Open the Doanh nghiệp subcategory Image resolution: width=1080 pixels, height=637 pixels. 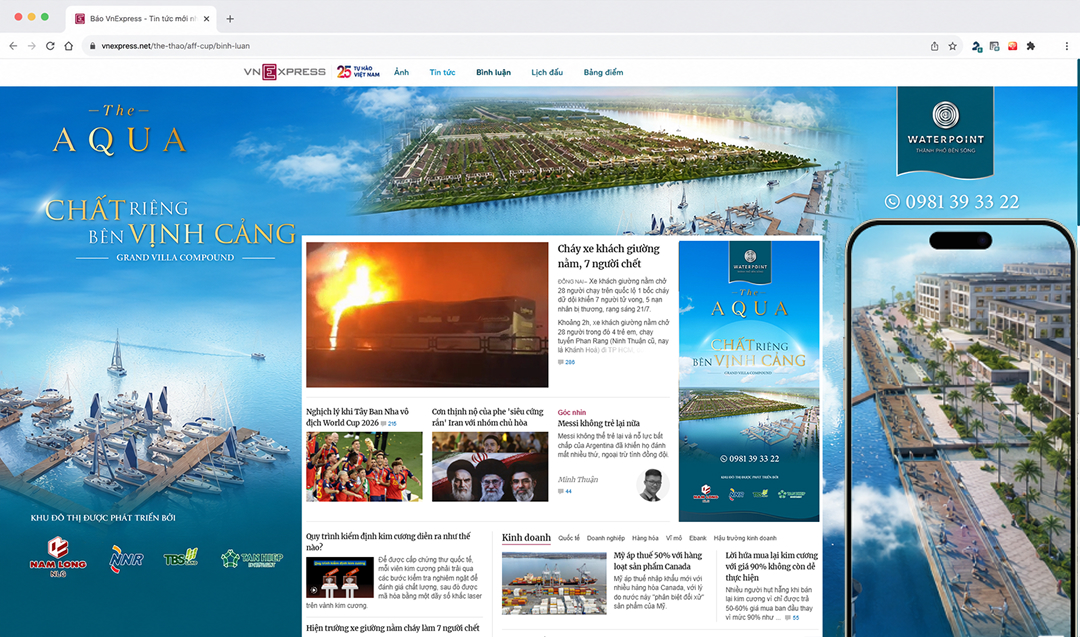click(605, 539)
